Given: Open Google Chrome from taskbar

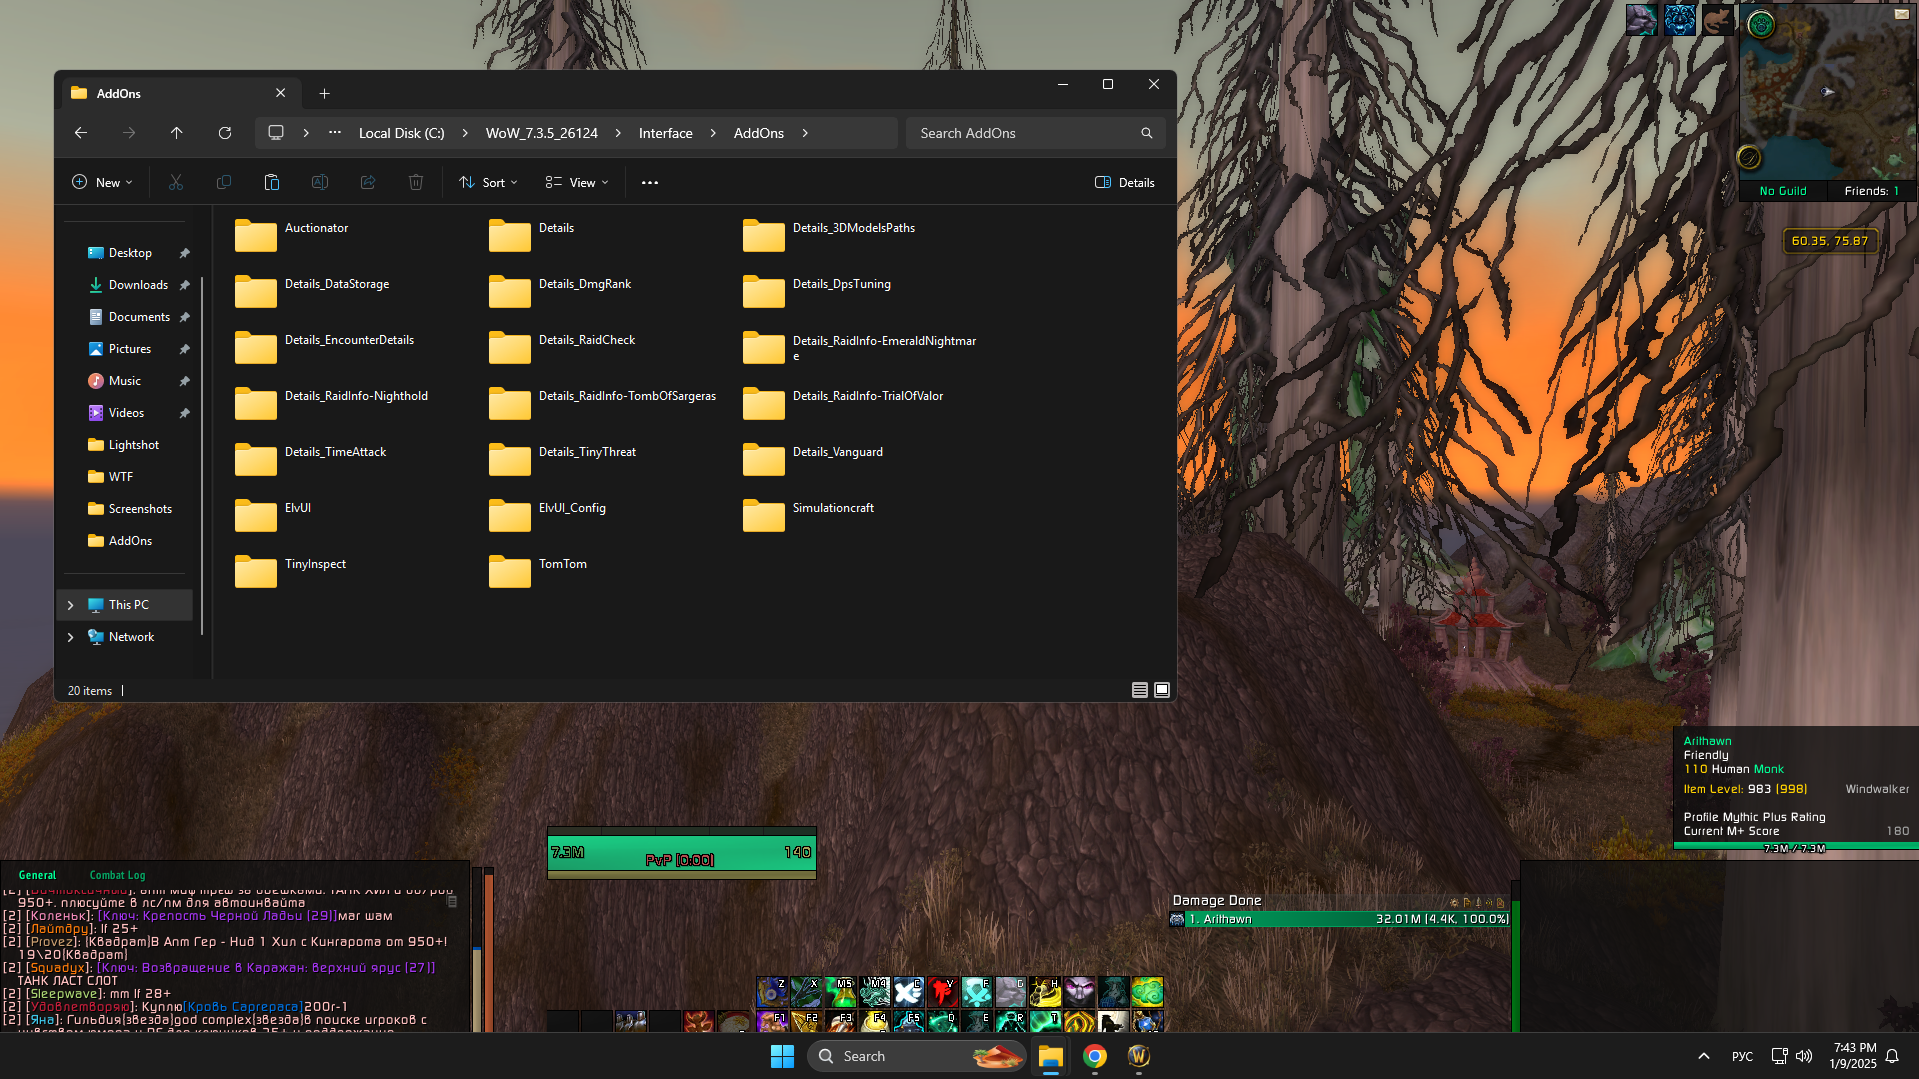Looking at the screenshot, I should 1095,1056.
